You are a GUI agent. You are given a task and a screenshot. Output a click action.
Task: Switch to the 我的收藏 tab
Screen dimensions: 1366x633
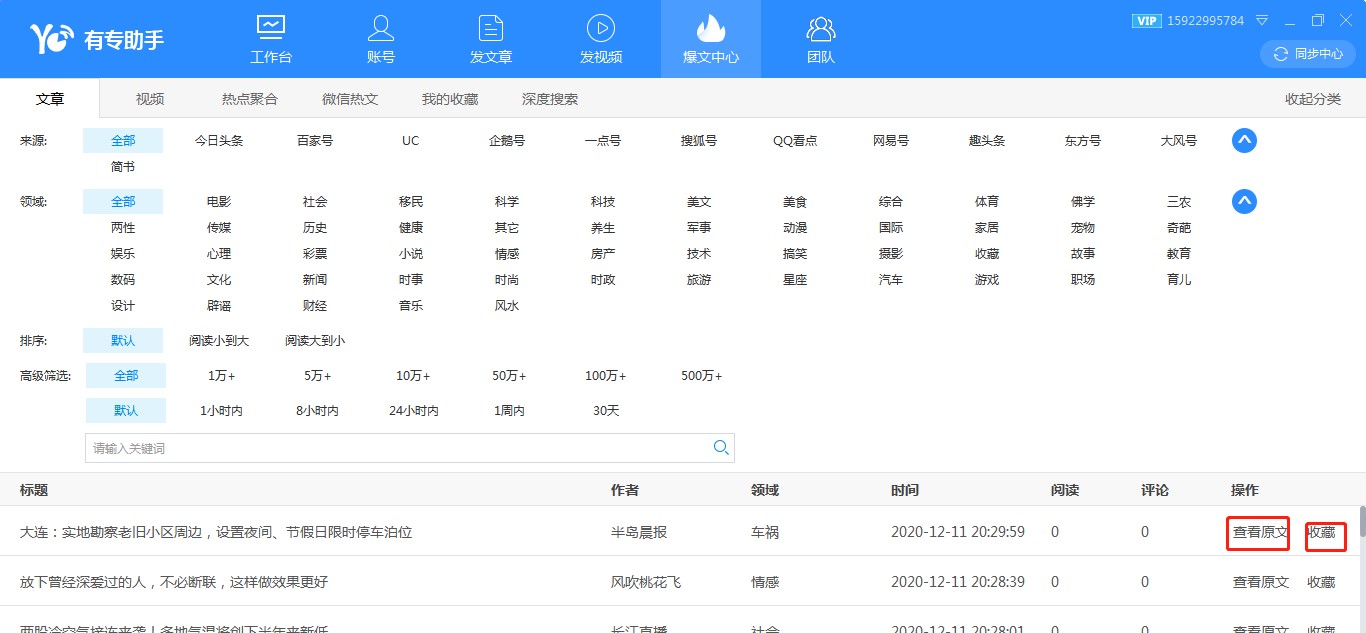coord(450,99)
